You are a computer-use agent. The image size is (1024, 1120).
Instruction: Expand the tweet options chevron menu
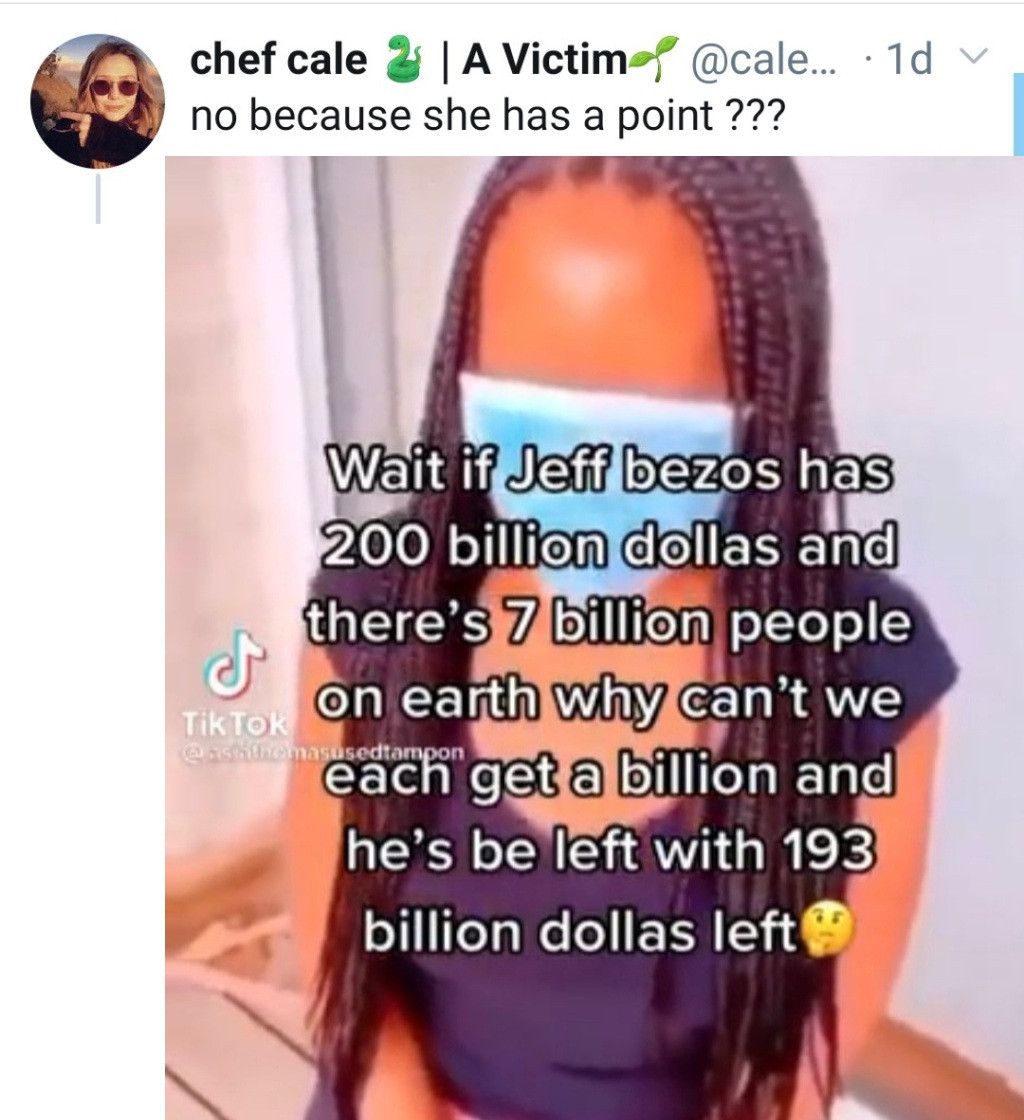pyautogui.click(x=975, y=56)
